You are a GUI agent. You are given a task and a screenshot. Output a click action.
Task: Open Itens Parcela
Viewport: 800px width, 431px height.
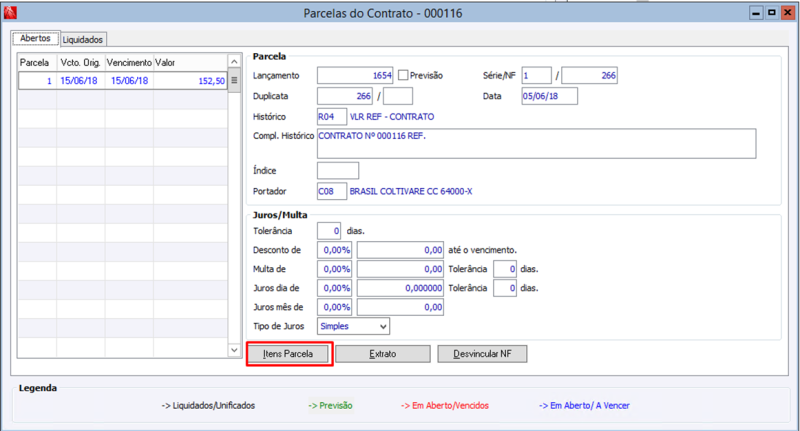tap(288, 354)
